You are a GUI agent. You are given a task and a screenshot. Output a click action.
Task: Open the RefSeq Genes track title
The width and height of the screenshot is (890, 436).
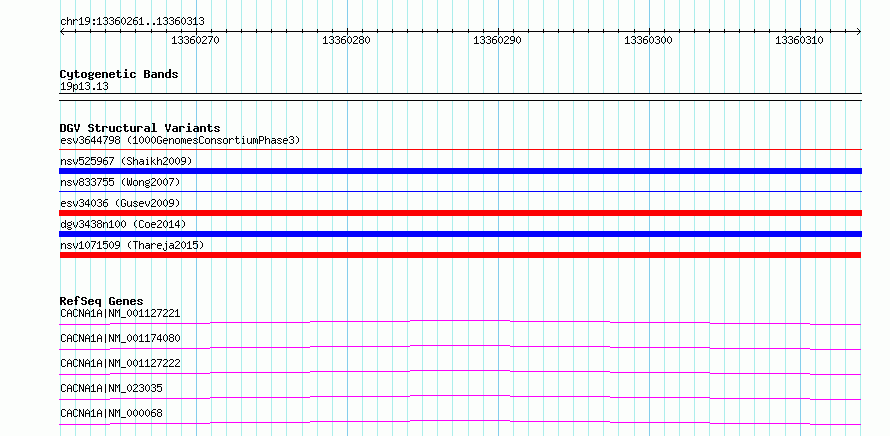(102, 301)
